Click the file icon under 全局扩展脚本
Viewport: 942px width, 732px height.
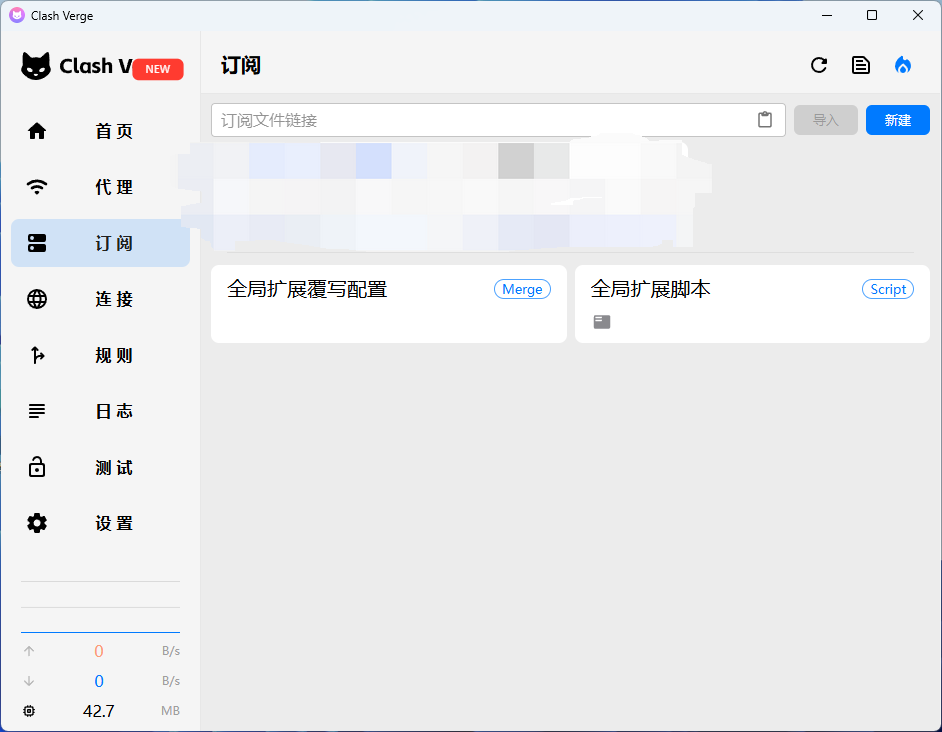tap(601, 322)
